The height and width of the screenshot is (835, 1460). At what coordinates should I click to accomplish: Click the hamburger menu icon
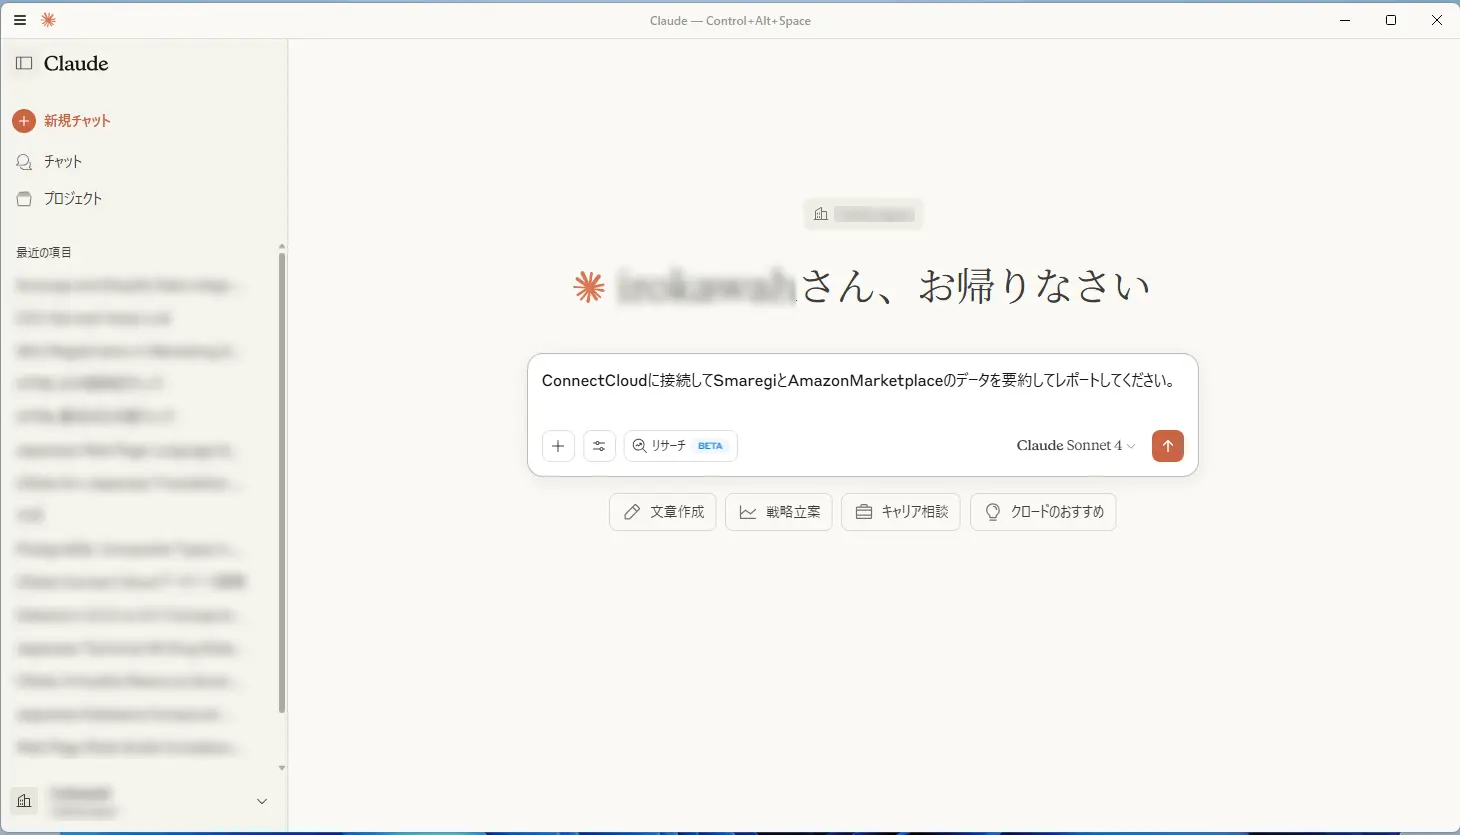[19, 20]
